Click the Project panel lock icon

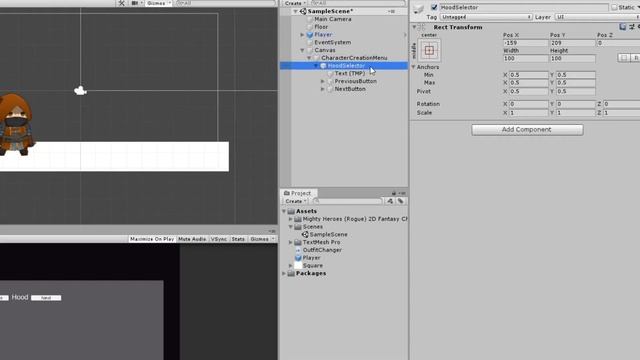pos(394,193)
